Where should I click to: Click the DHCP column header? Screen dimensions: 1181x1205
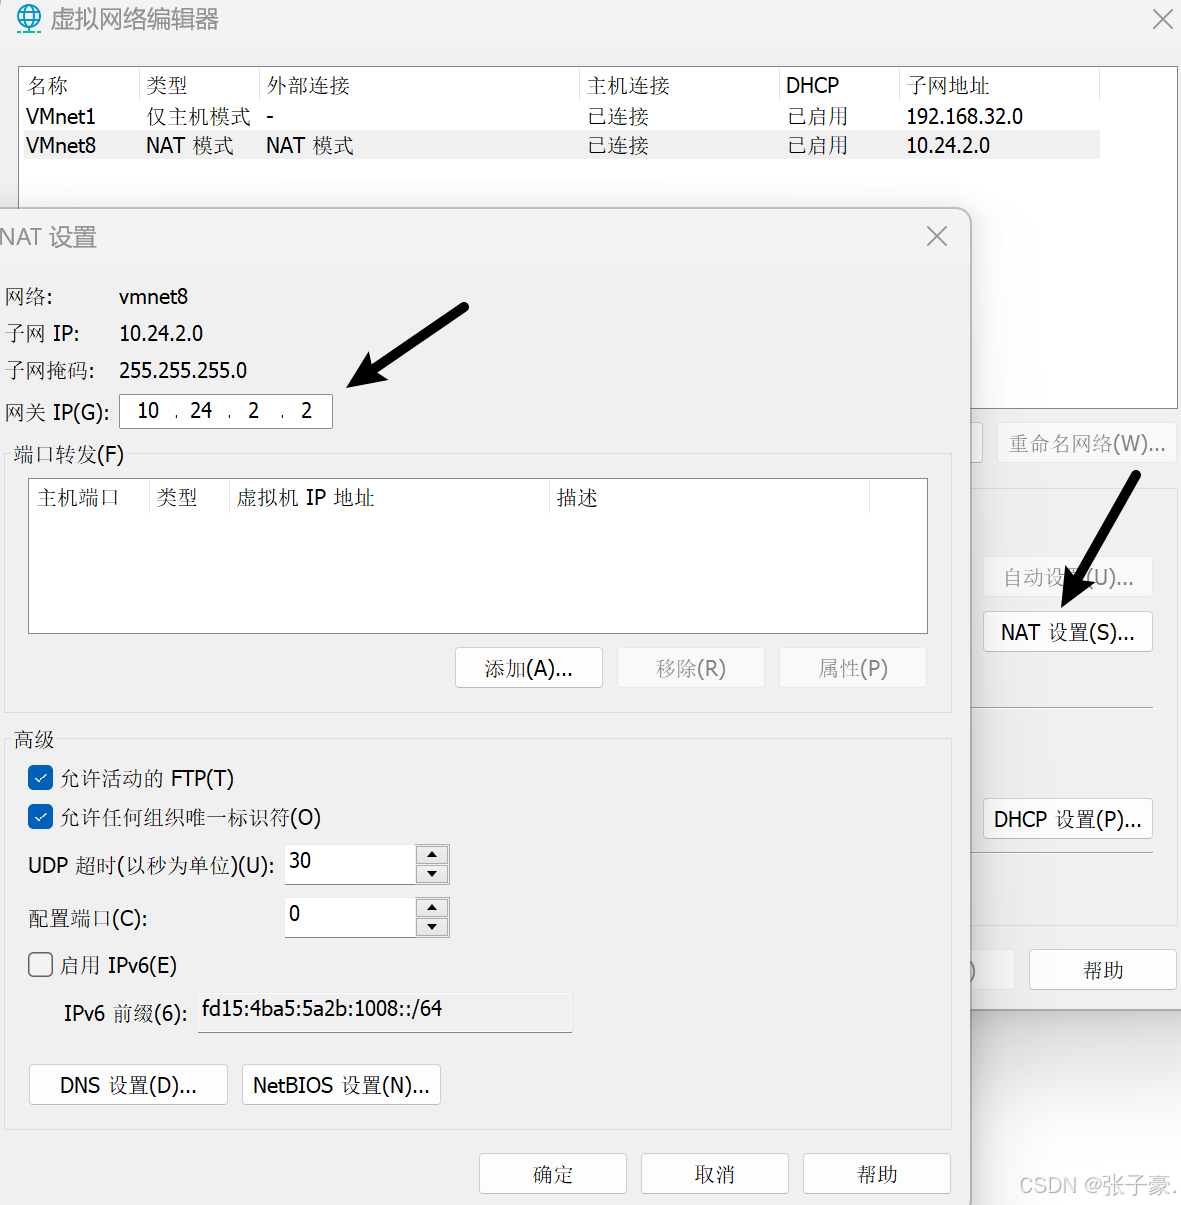coord(839,85)
